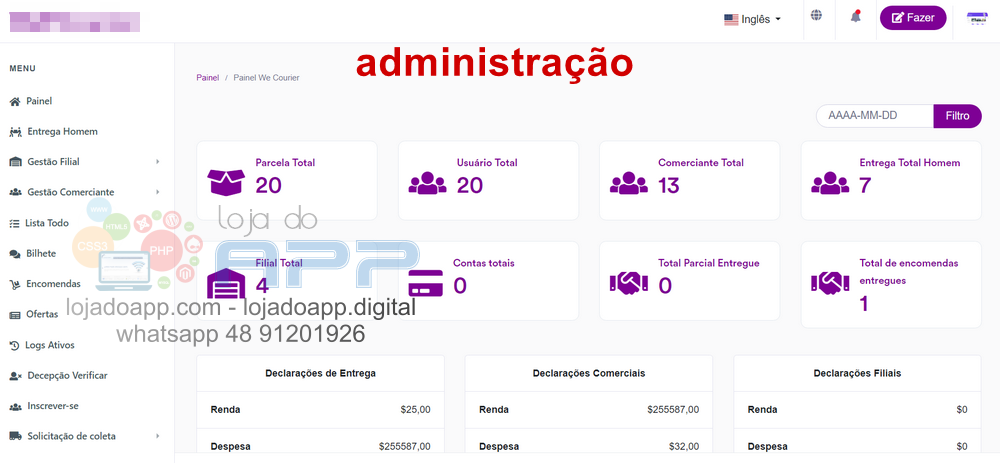
Task: Click Entrega Total Homem people icon
Action: point(830,183)
